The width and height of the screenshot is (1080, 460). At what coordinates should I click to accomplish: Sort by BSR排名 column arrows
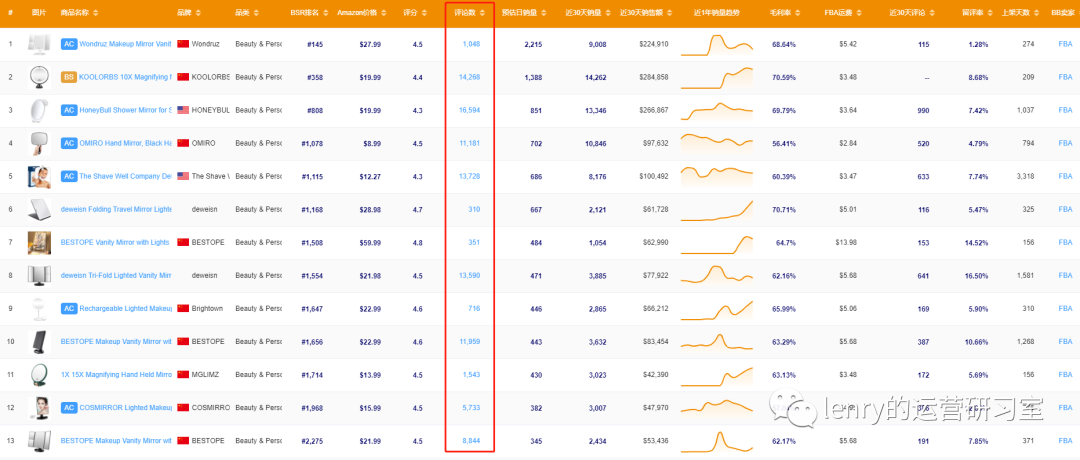point(326,13)
